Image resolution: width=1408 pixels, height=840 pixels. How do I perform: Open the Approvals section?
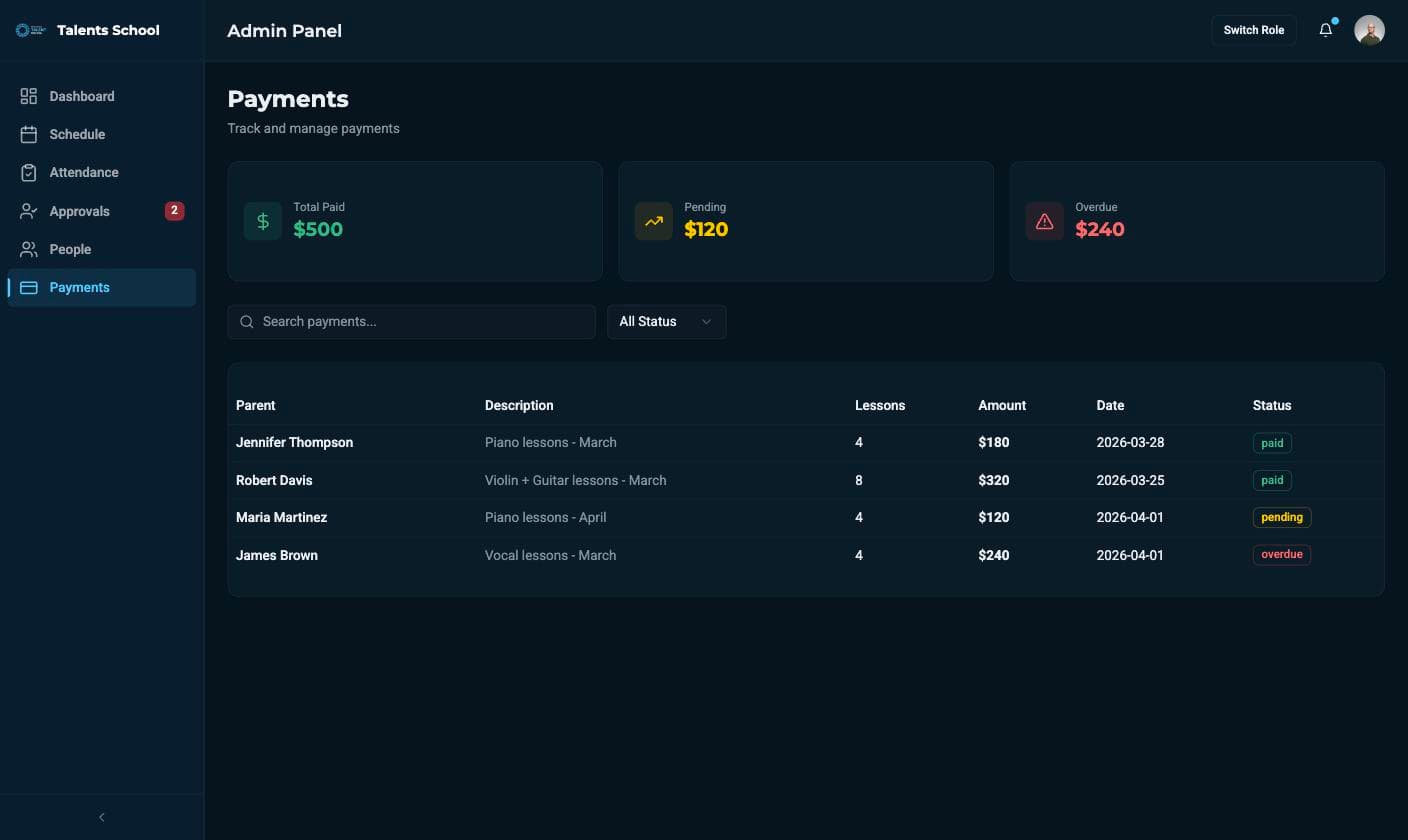tap(101, 211)
